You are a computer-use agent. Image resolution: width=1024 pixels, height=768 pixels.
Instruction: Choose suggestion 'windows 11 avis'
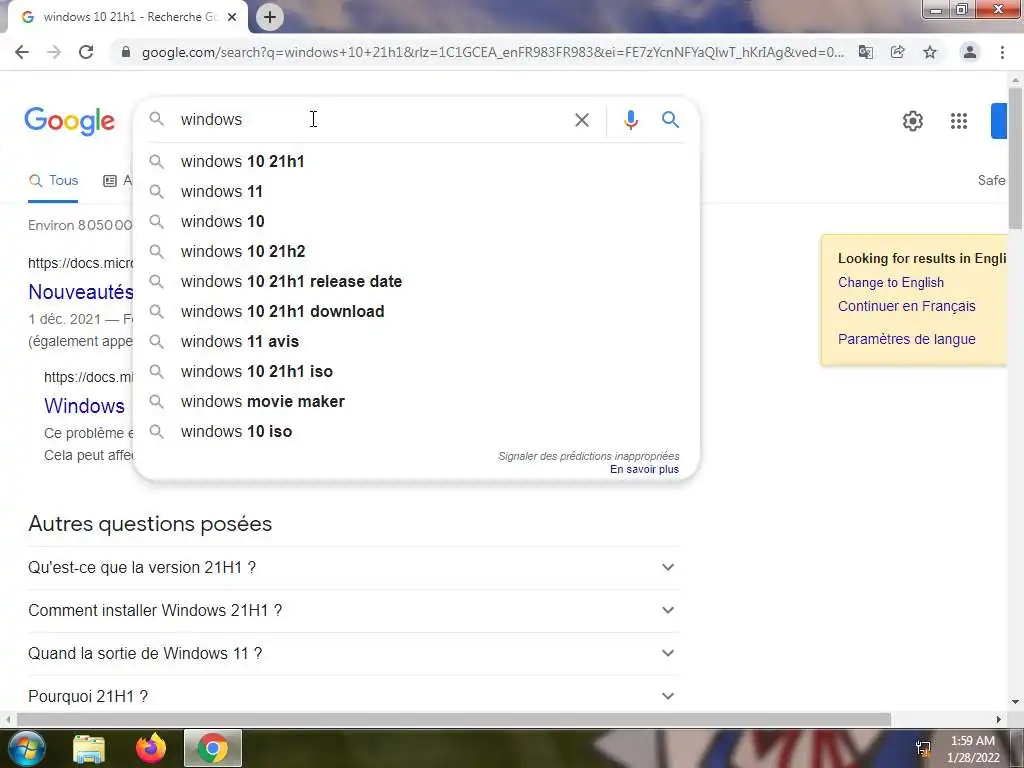[416, 342]
